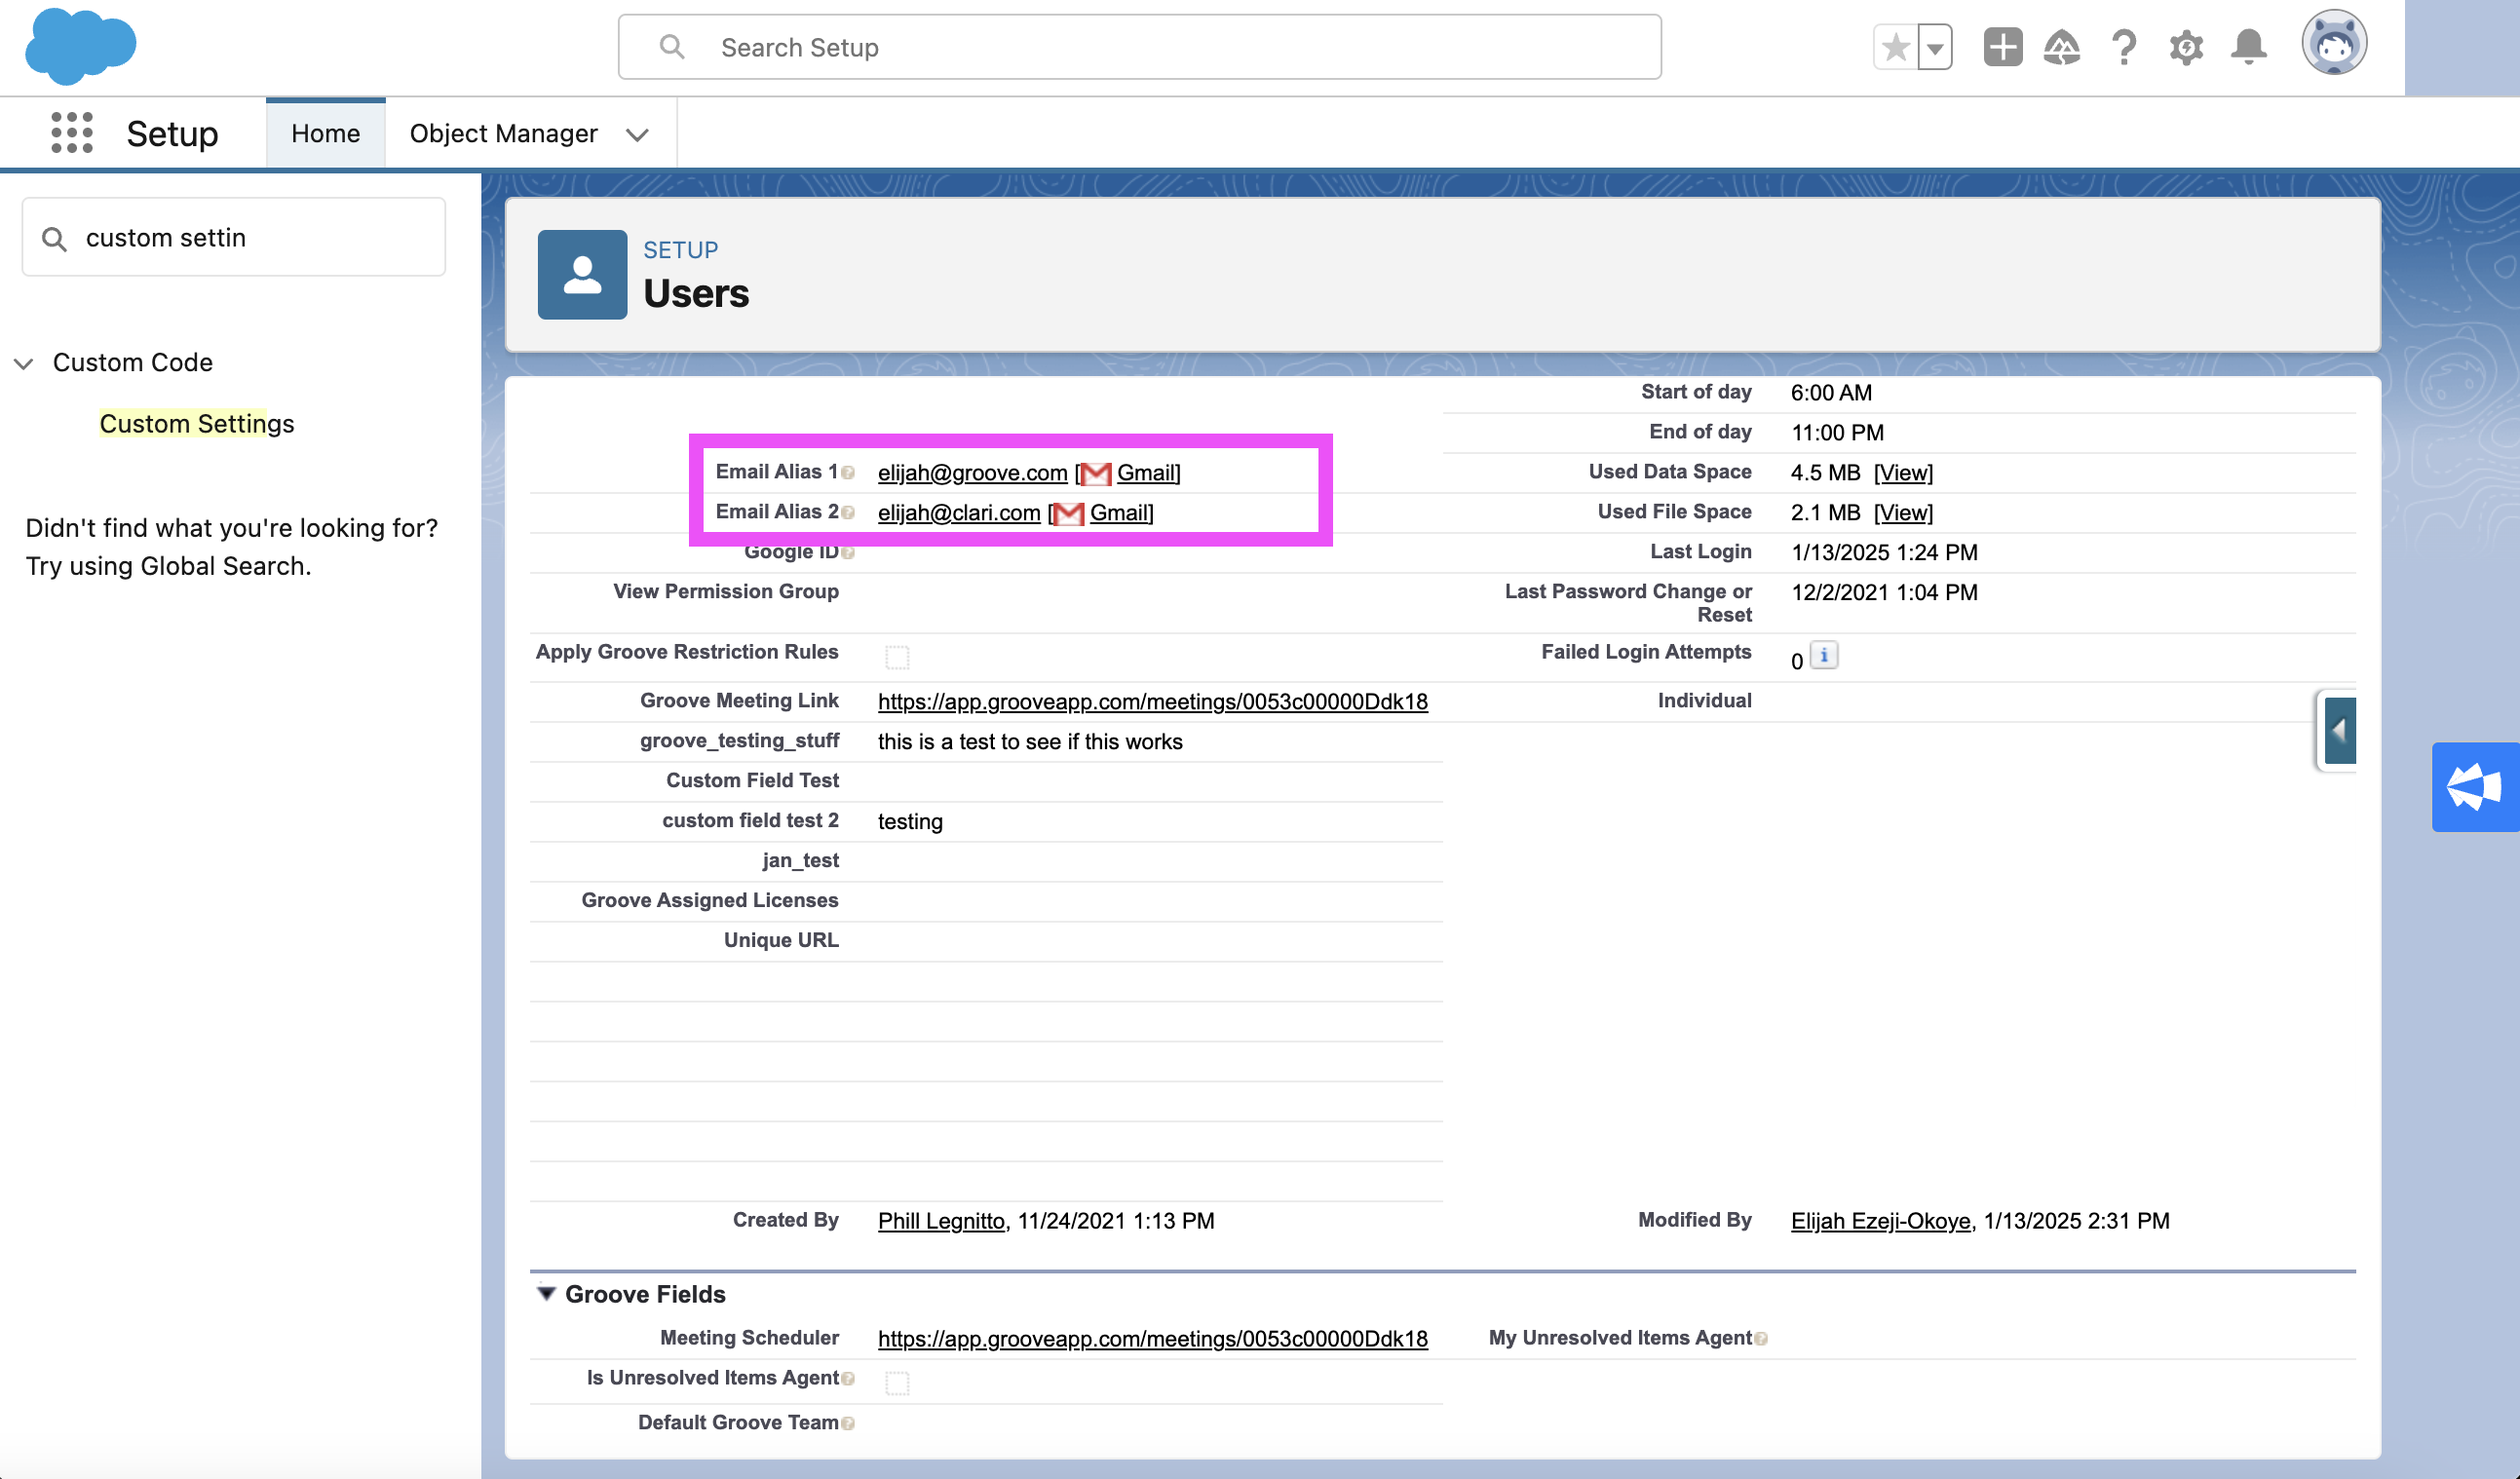
Task: View Used Data Space details
Action: pos(1903,473)
